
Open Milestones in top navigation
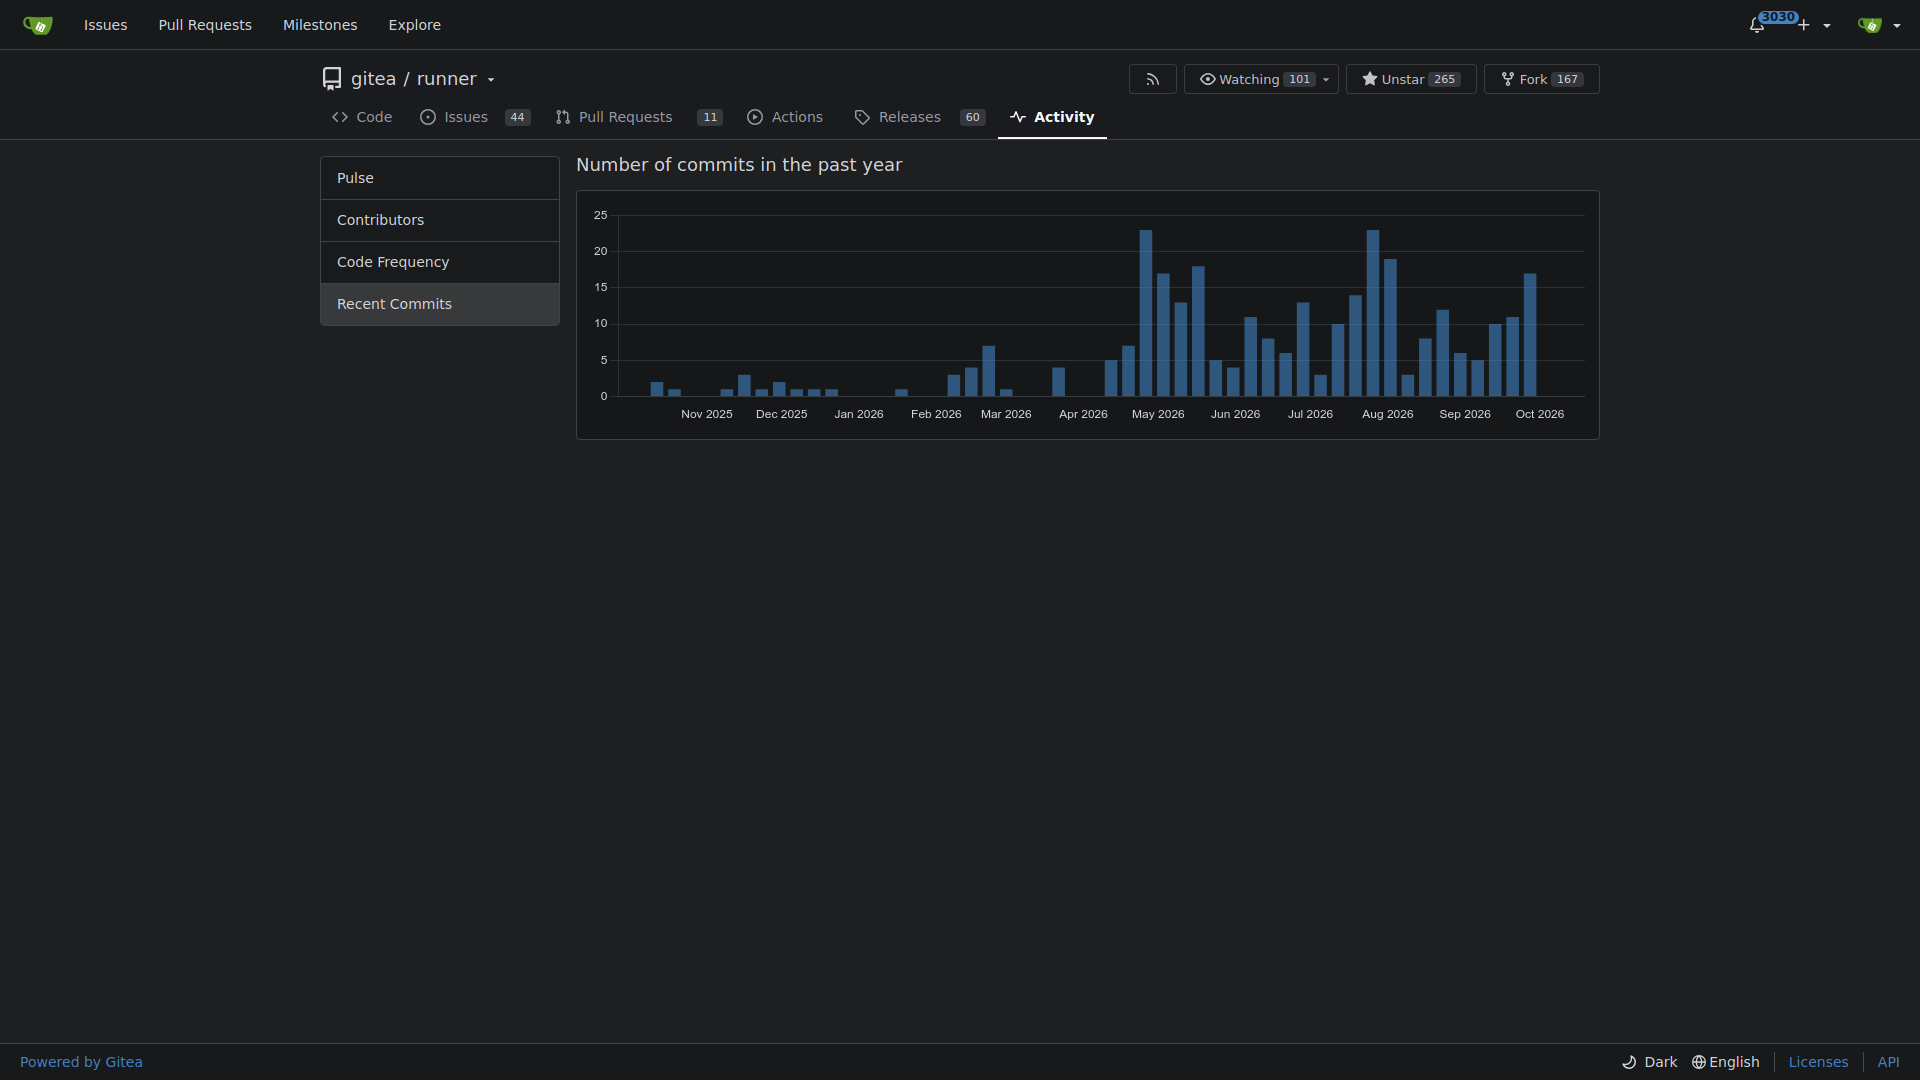[x=320, y=25]
